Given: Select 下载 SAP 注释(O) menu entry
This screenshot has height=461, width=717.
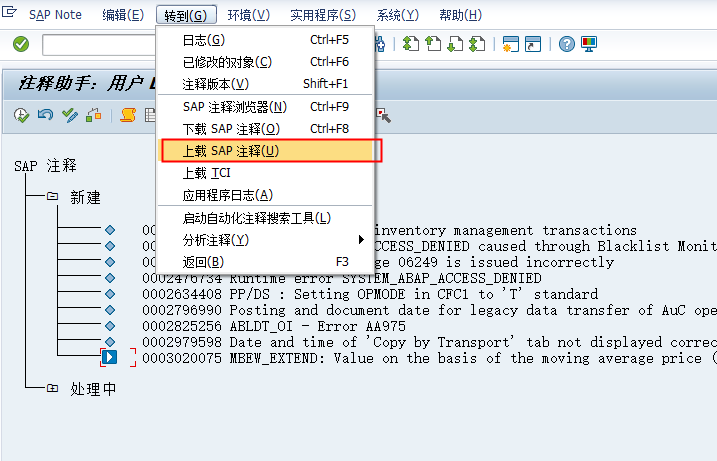Looking at the screenshot, I should click(266, 129).
